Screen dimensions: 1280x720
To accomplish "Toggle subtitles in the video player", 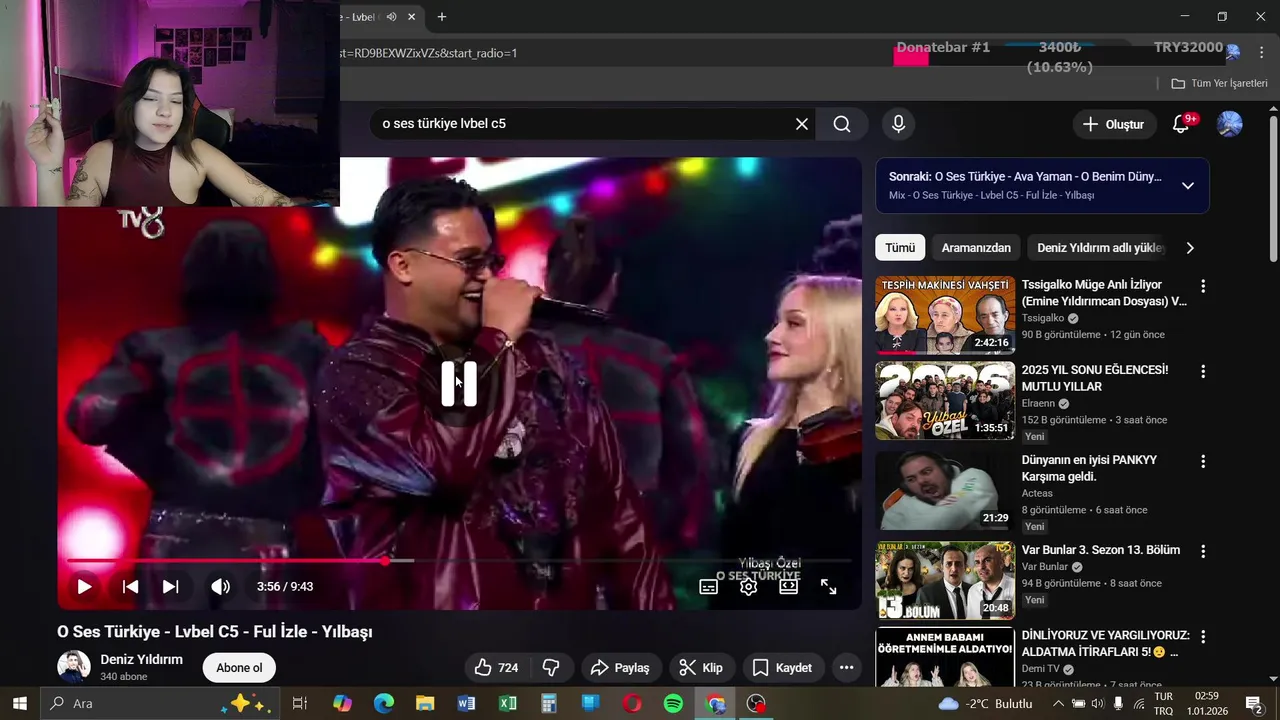I will point(708,587).
